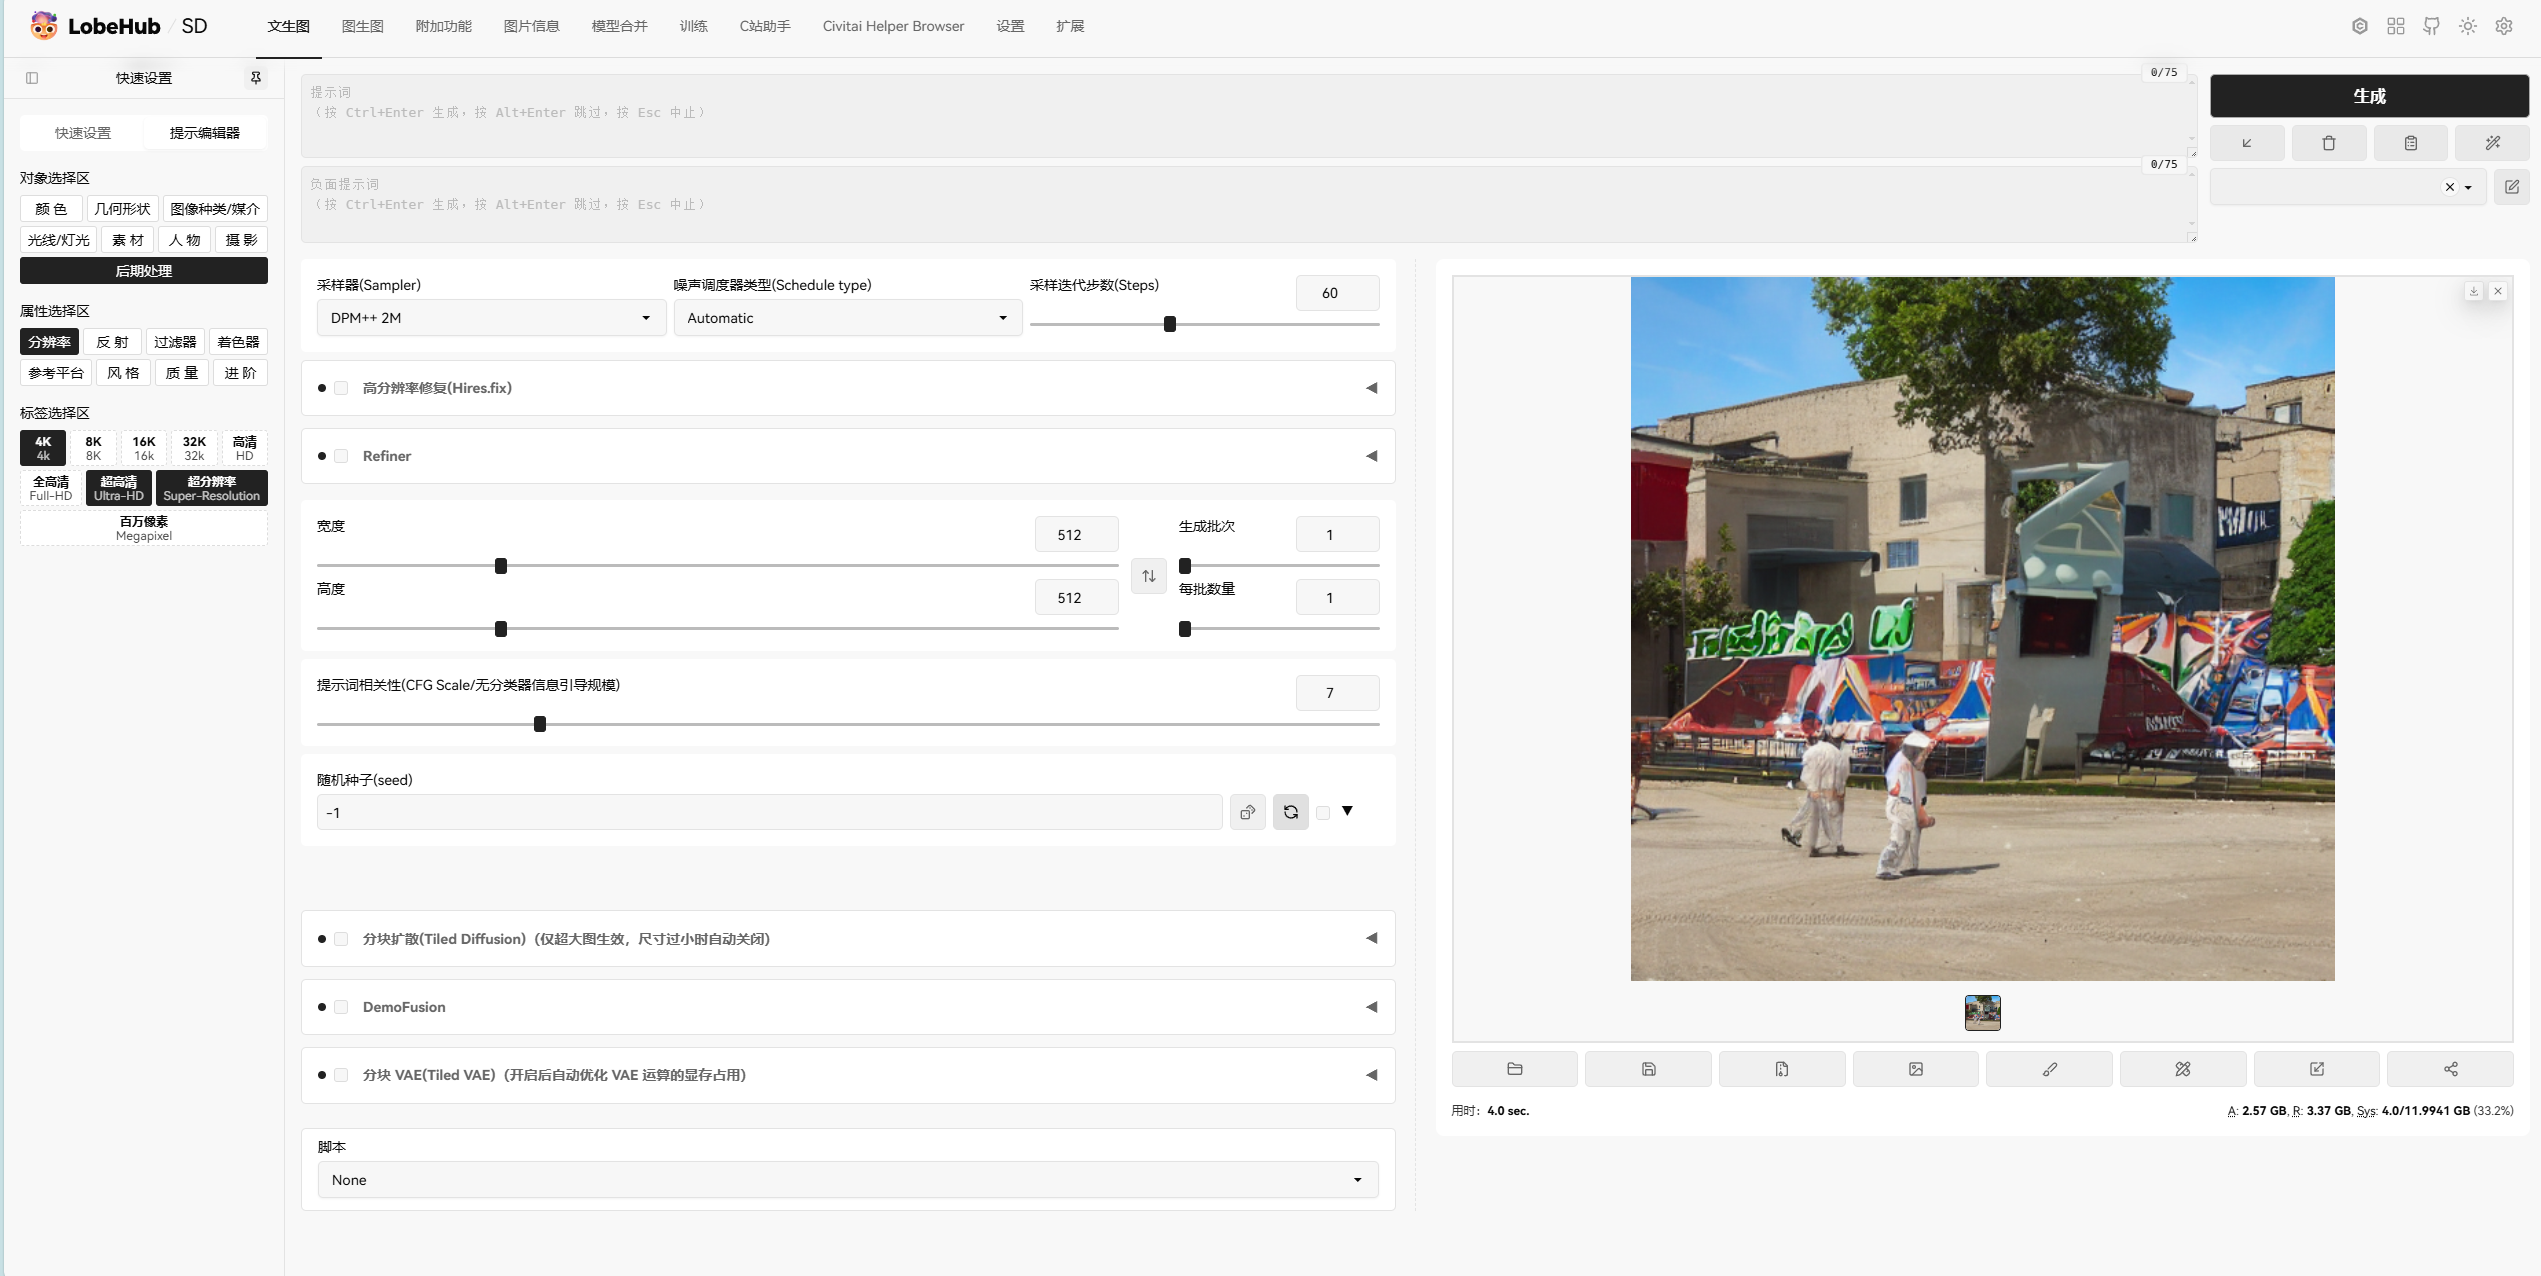Click the recycle seed reuse icon
2541x1276 pixels.
tap(1290, 812)
